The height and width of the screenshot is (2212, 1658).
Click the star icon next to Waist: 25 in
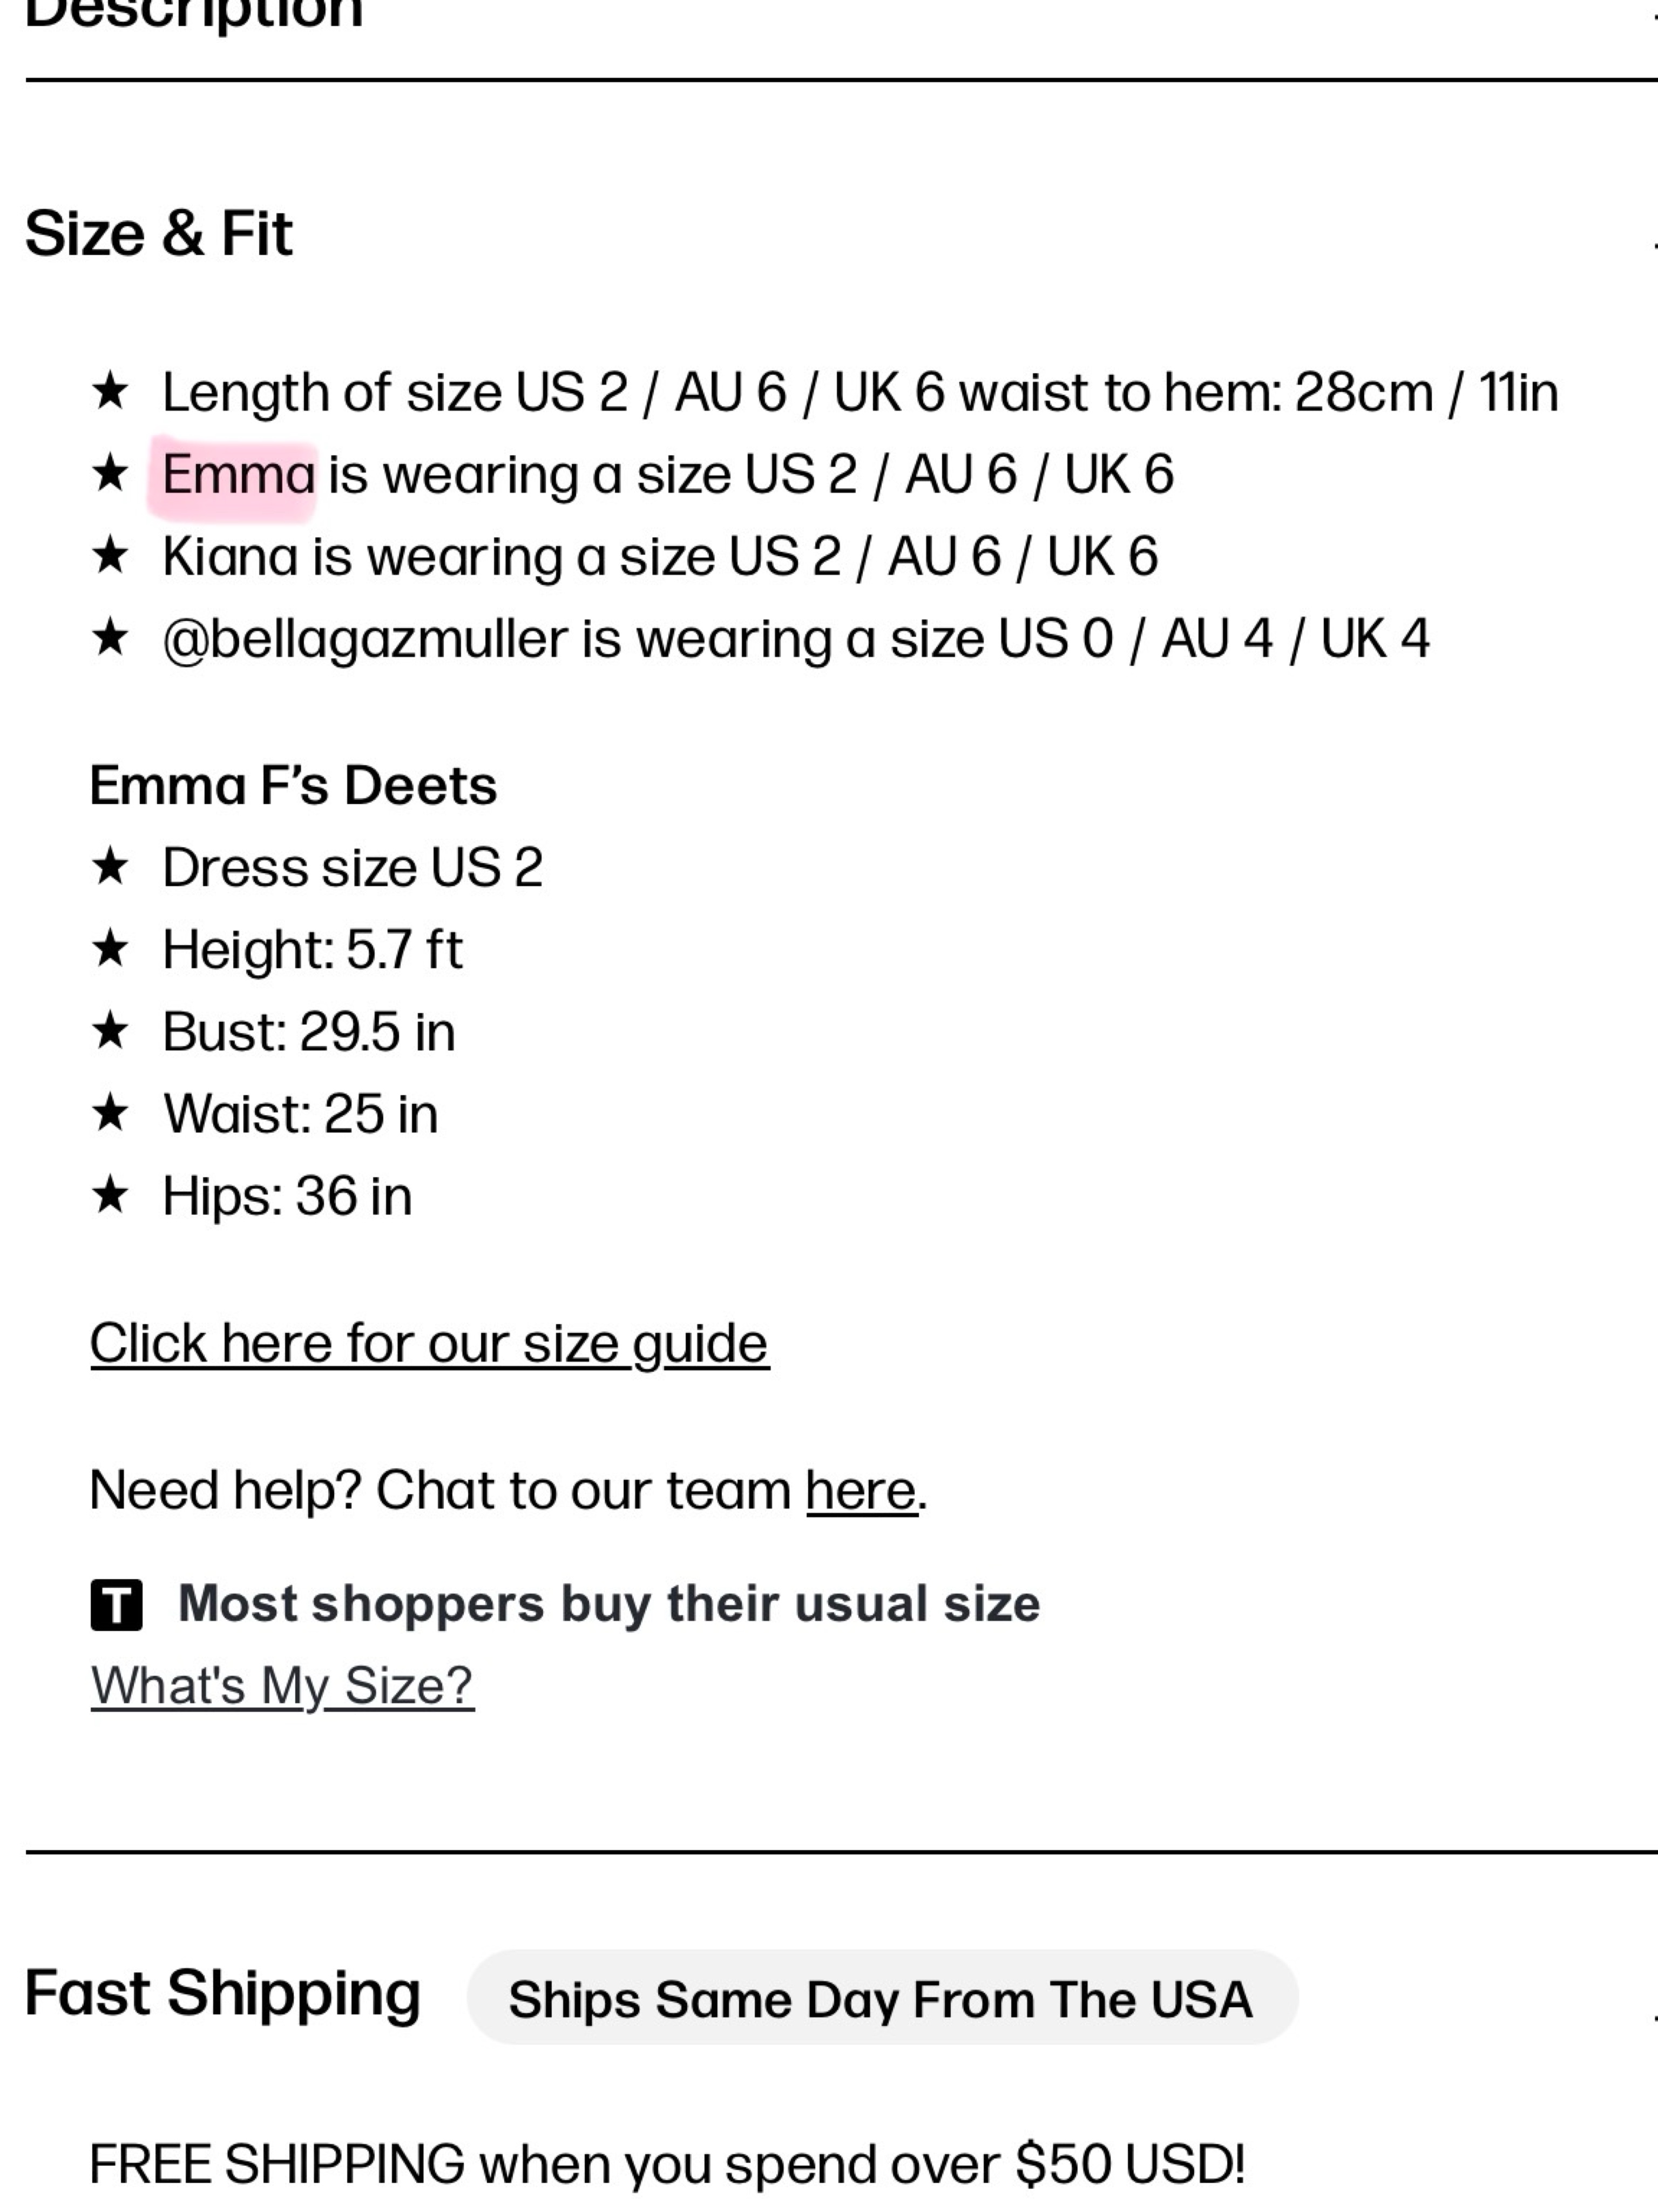[110, 1112]
